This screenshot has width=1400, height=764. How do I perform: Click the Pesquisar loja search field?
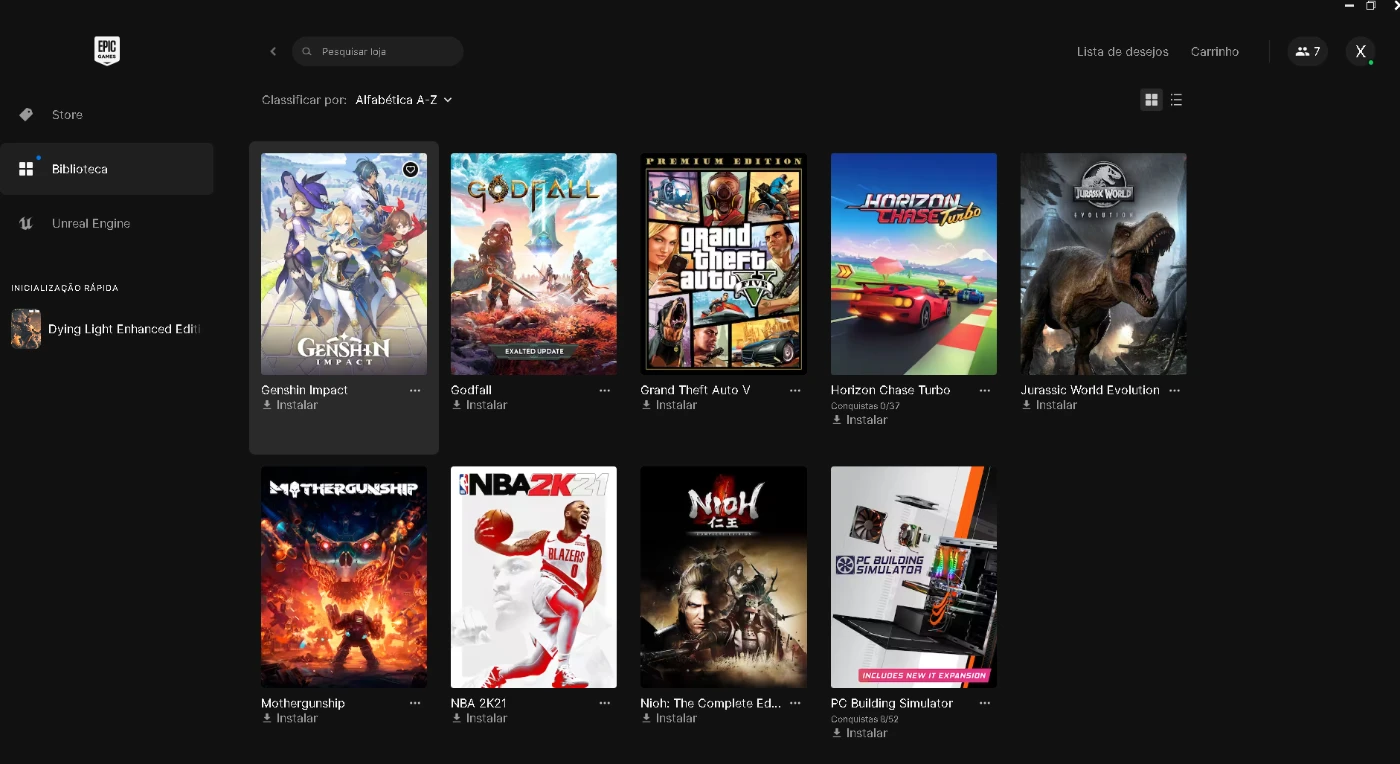tap(378, 51)
